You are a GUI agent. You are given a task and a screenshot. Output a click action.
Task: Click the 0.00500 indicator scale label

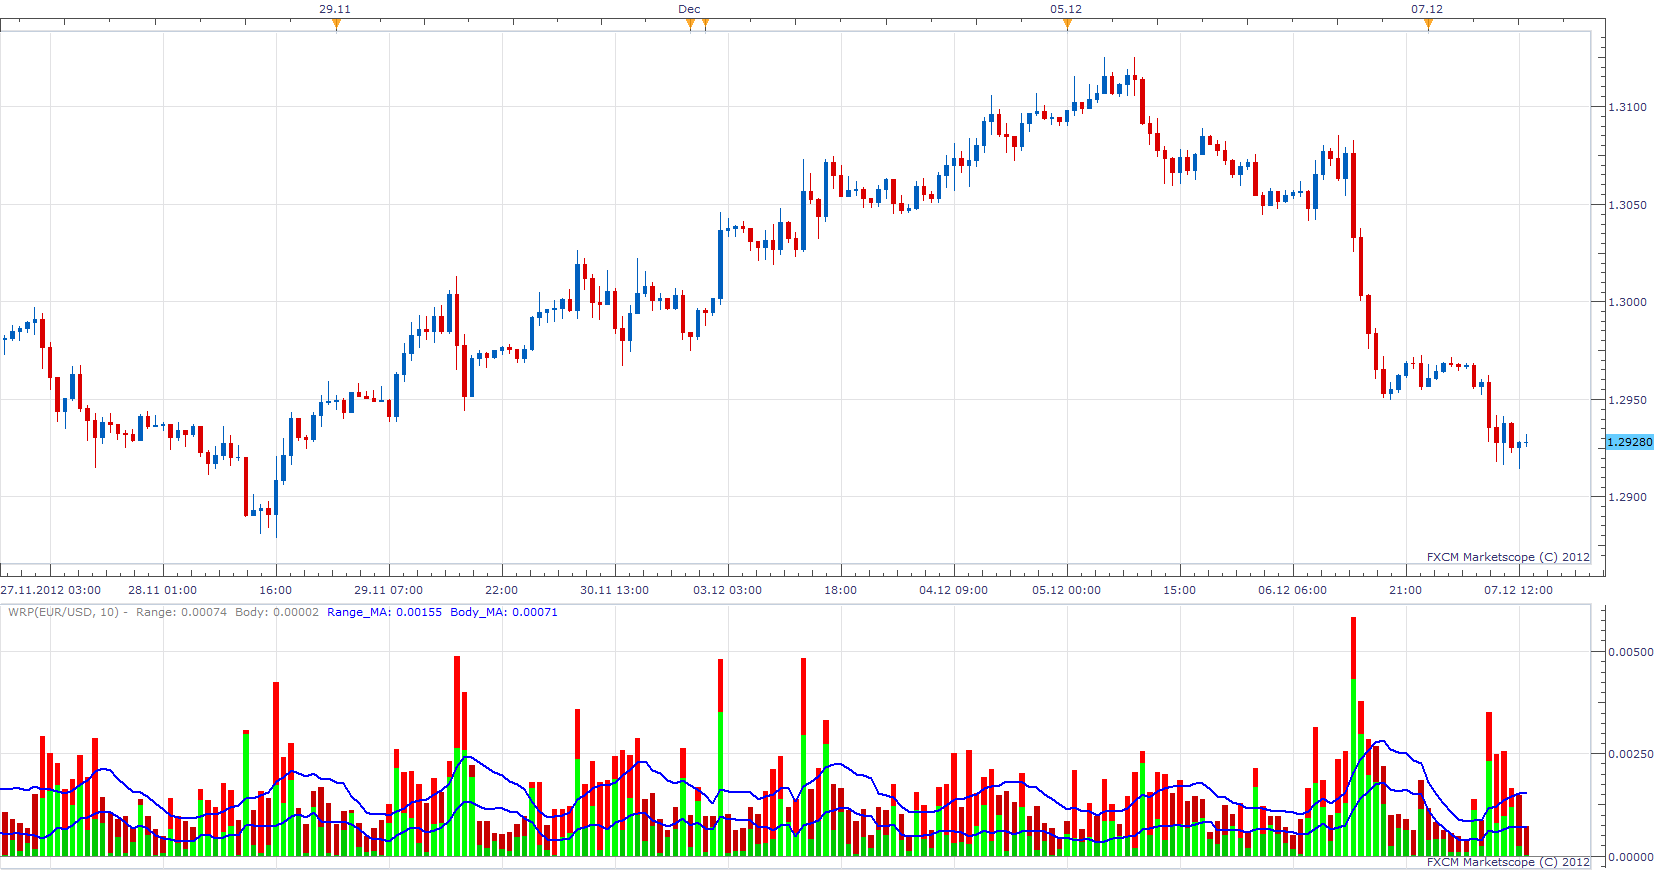[x=1630, y=652]
